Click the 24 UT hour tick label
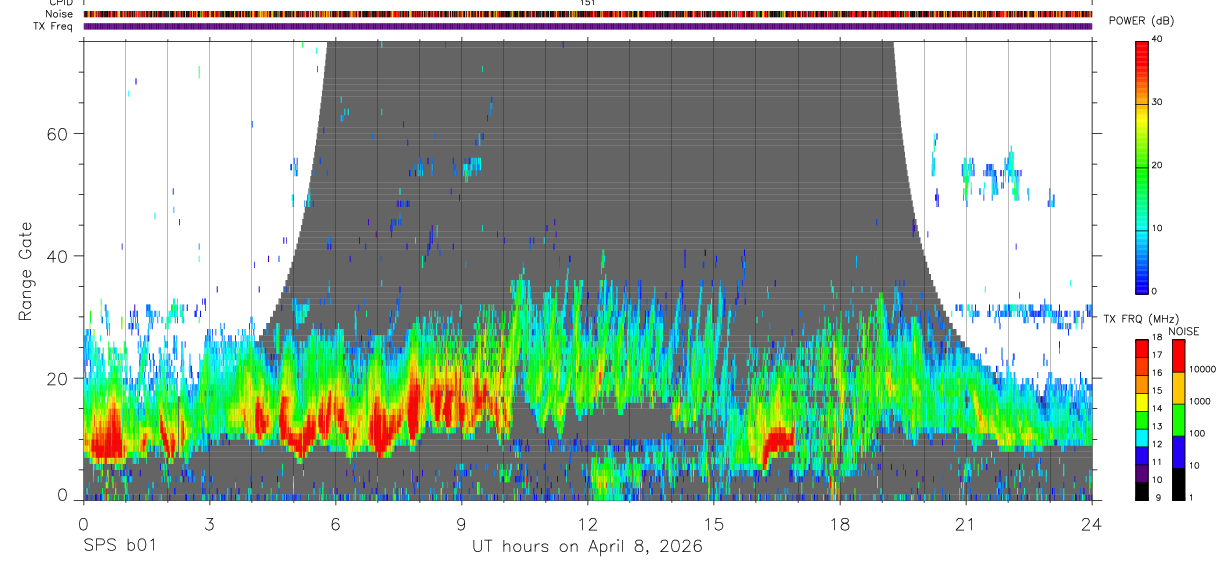Image resolution: width=1228 pixels, height=567 pixels. pyautogui.click(x=1092, y=523)
